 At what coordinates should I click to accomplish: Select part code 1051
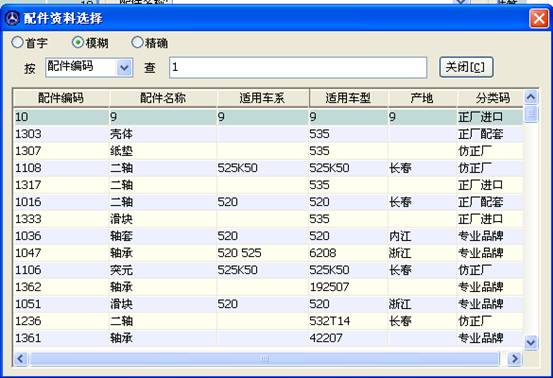pyautogui.click(x=28, y=304)
